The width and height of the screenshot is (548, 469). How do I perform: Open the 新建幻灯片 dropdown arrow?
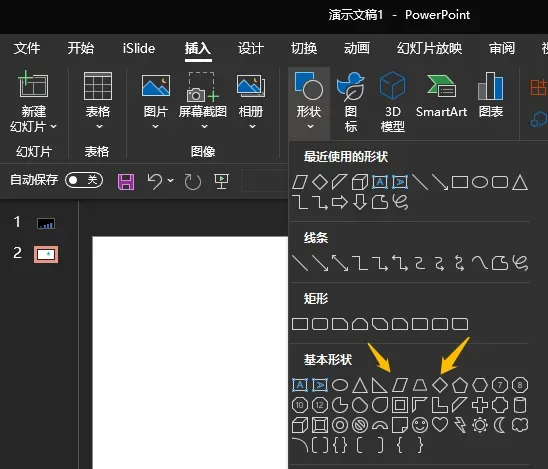pyautogui.click(x=53, y=127)
